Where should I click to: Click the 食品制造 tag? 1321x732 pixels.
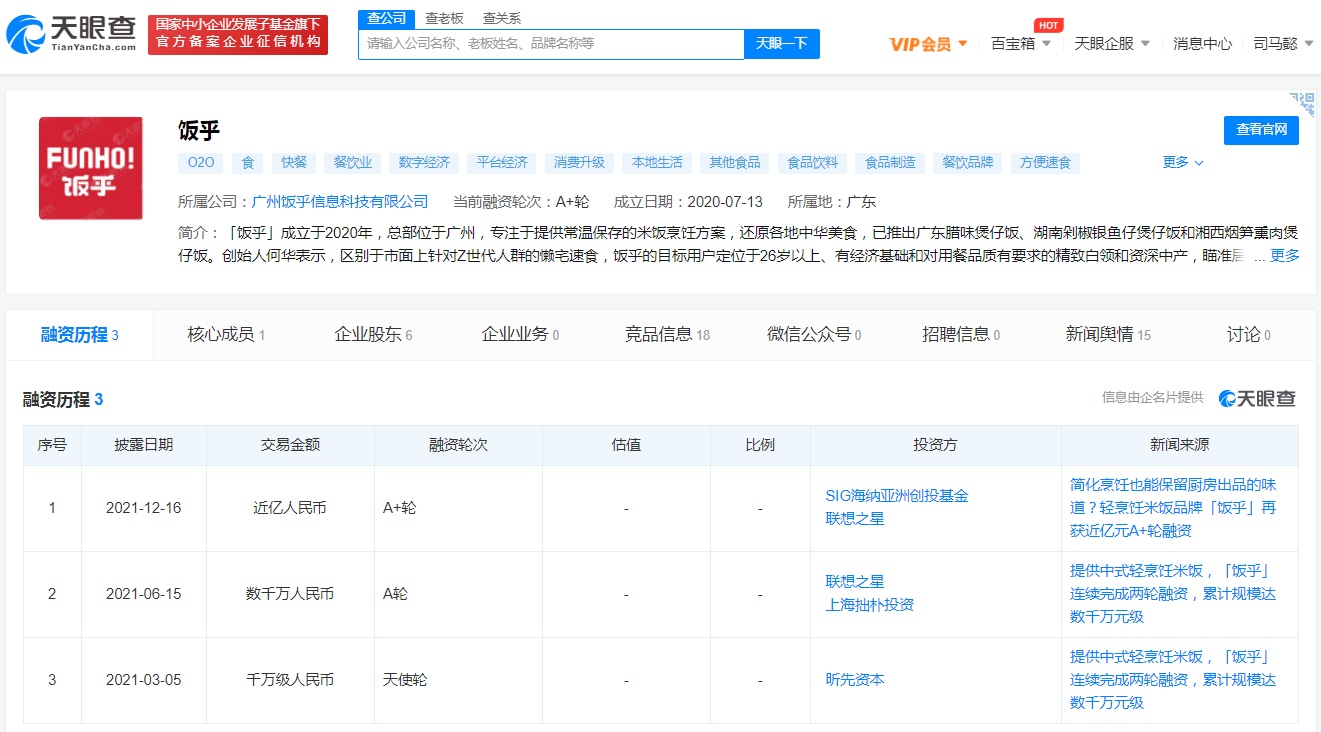tap(890, 163)
